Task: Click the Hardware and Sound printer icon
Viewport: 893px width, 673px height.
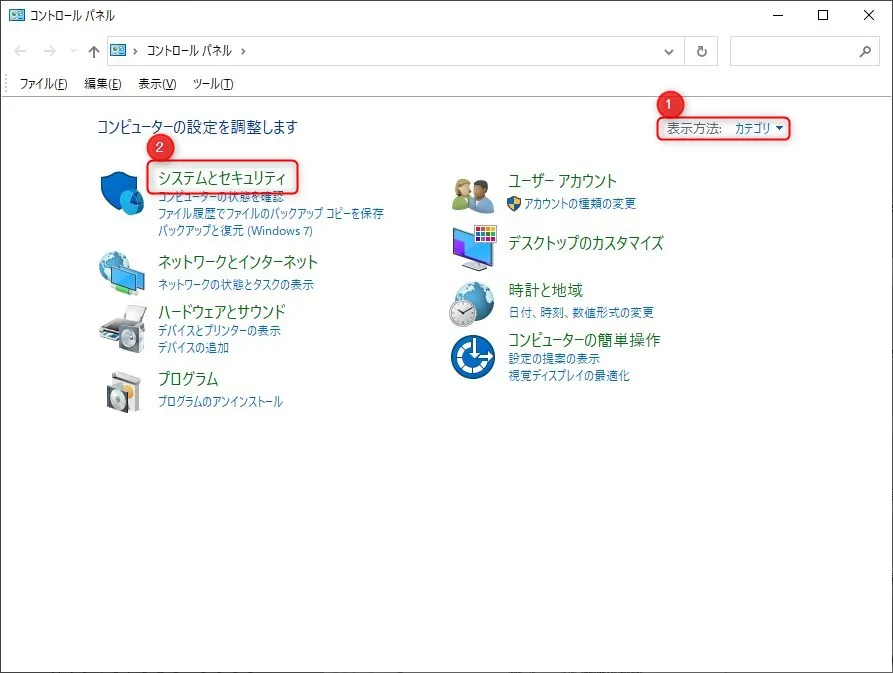Action: pos(123,327)
